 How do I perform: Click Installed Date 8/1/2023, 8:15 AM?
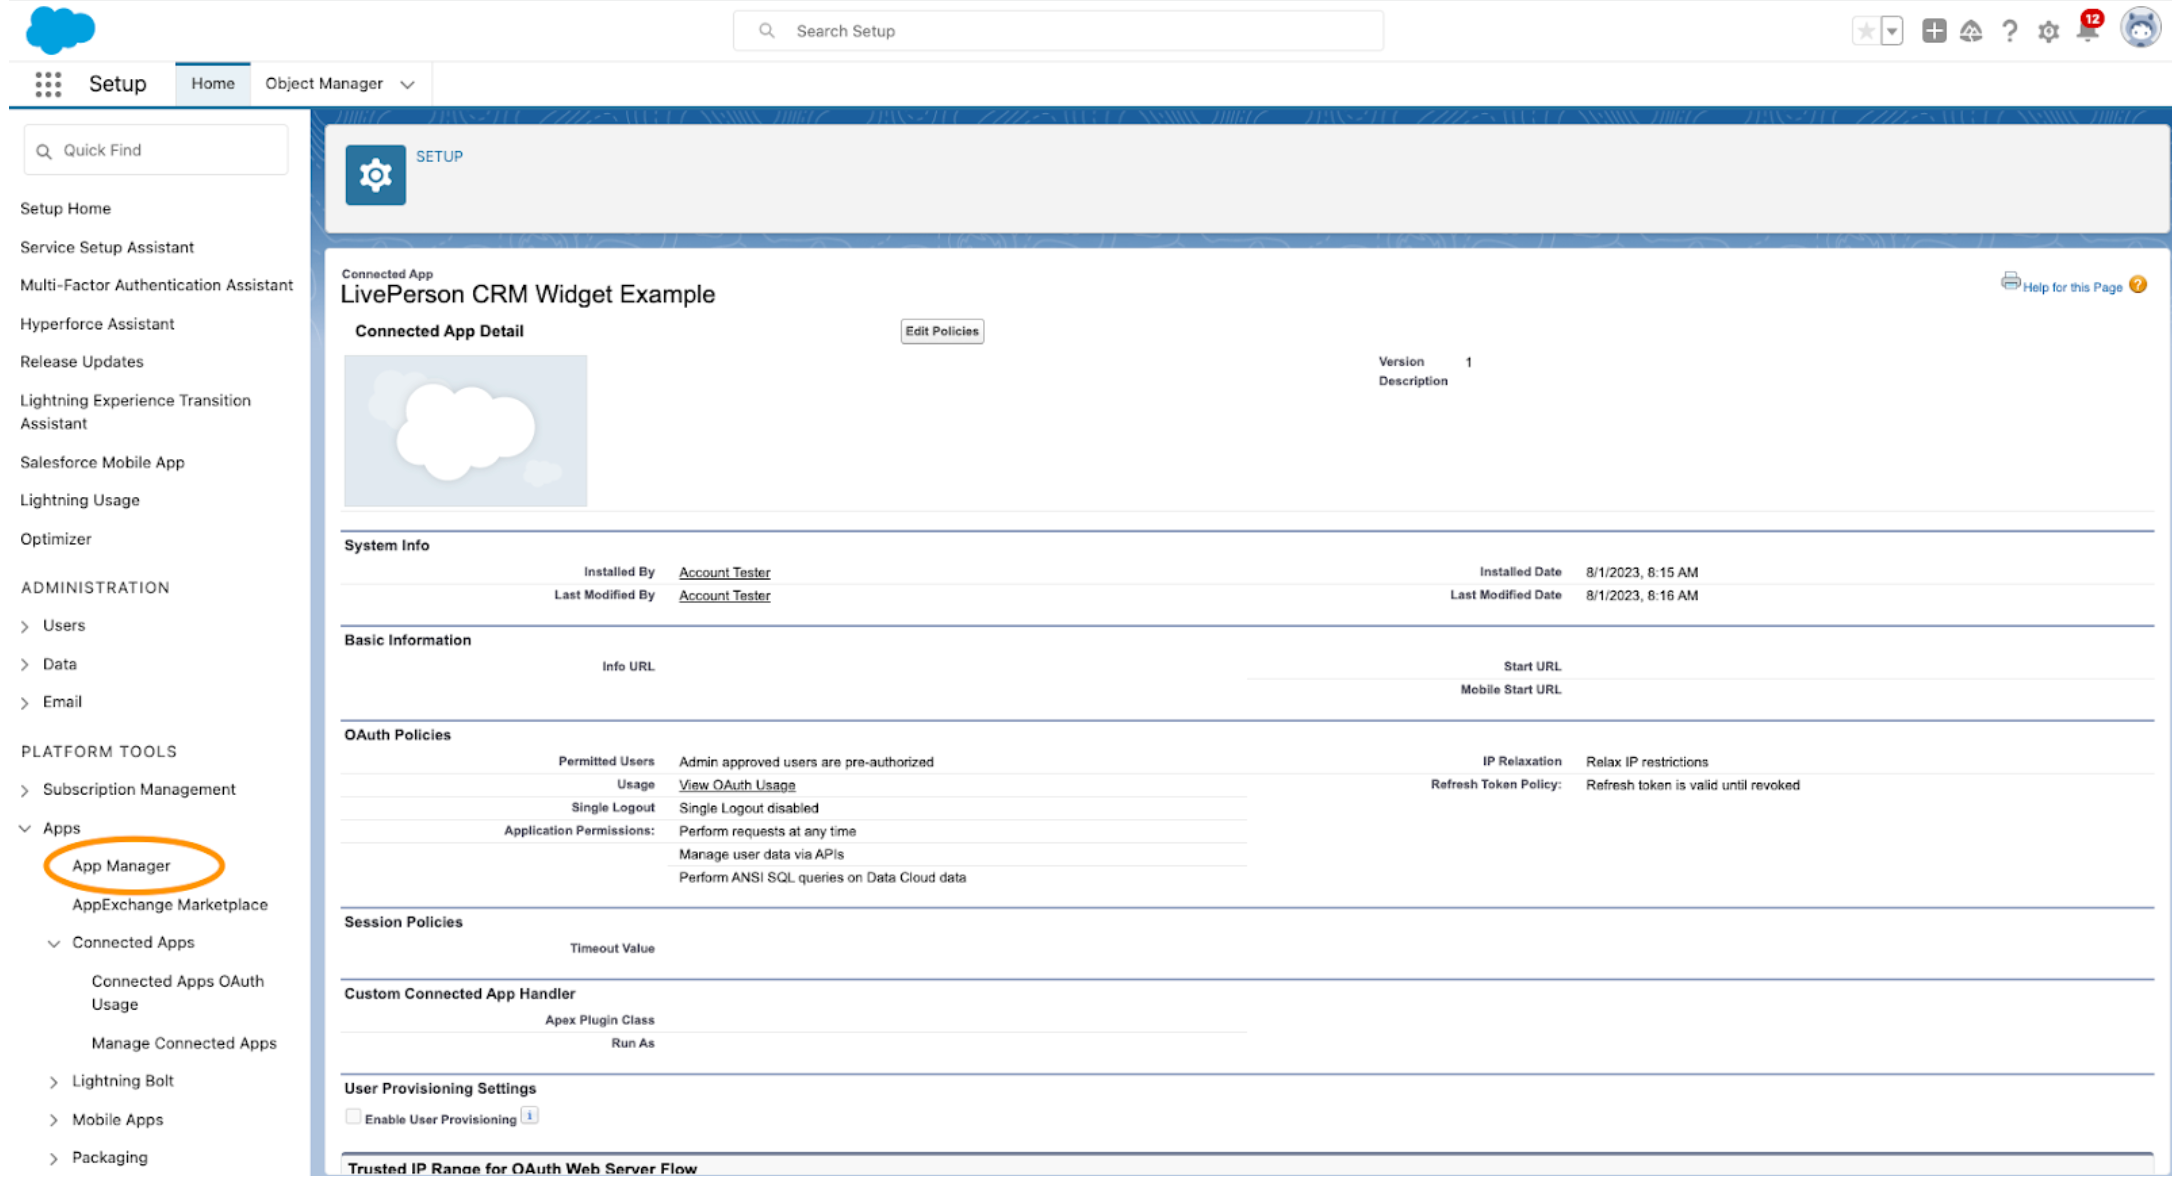click(1642, 573)
